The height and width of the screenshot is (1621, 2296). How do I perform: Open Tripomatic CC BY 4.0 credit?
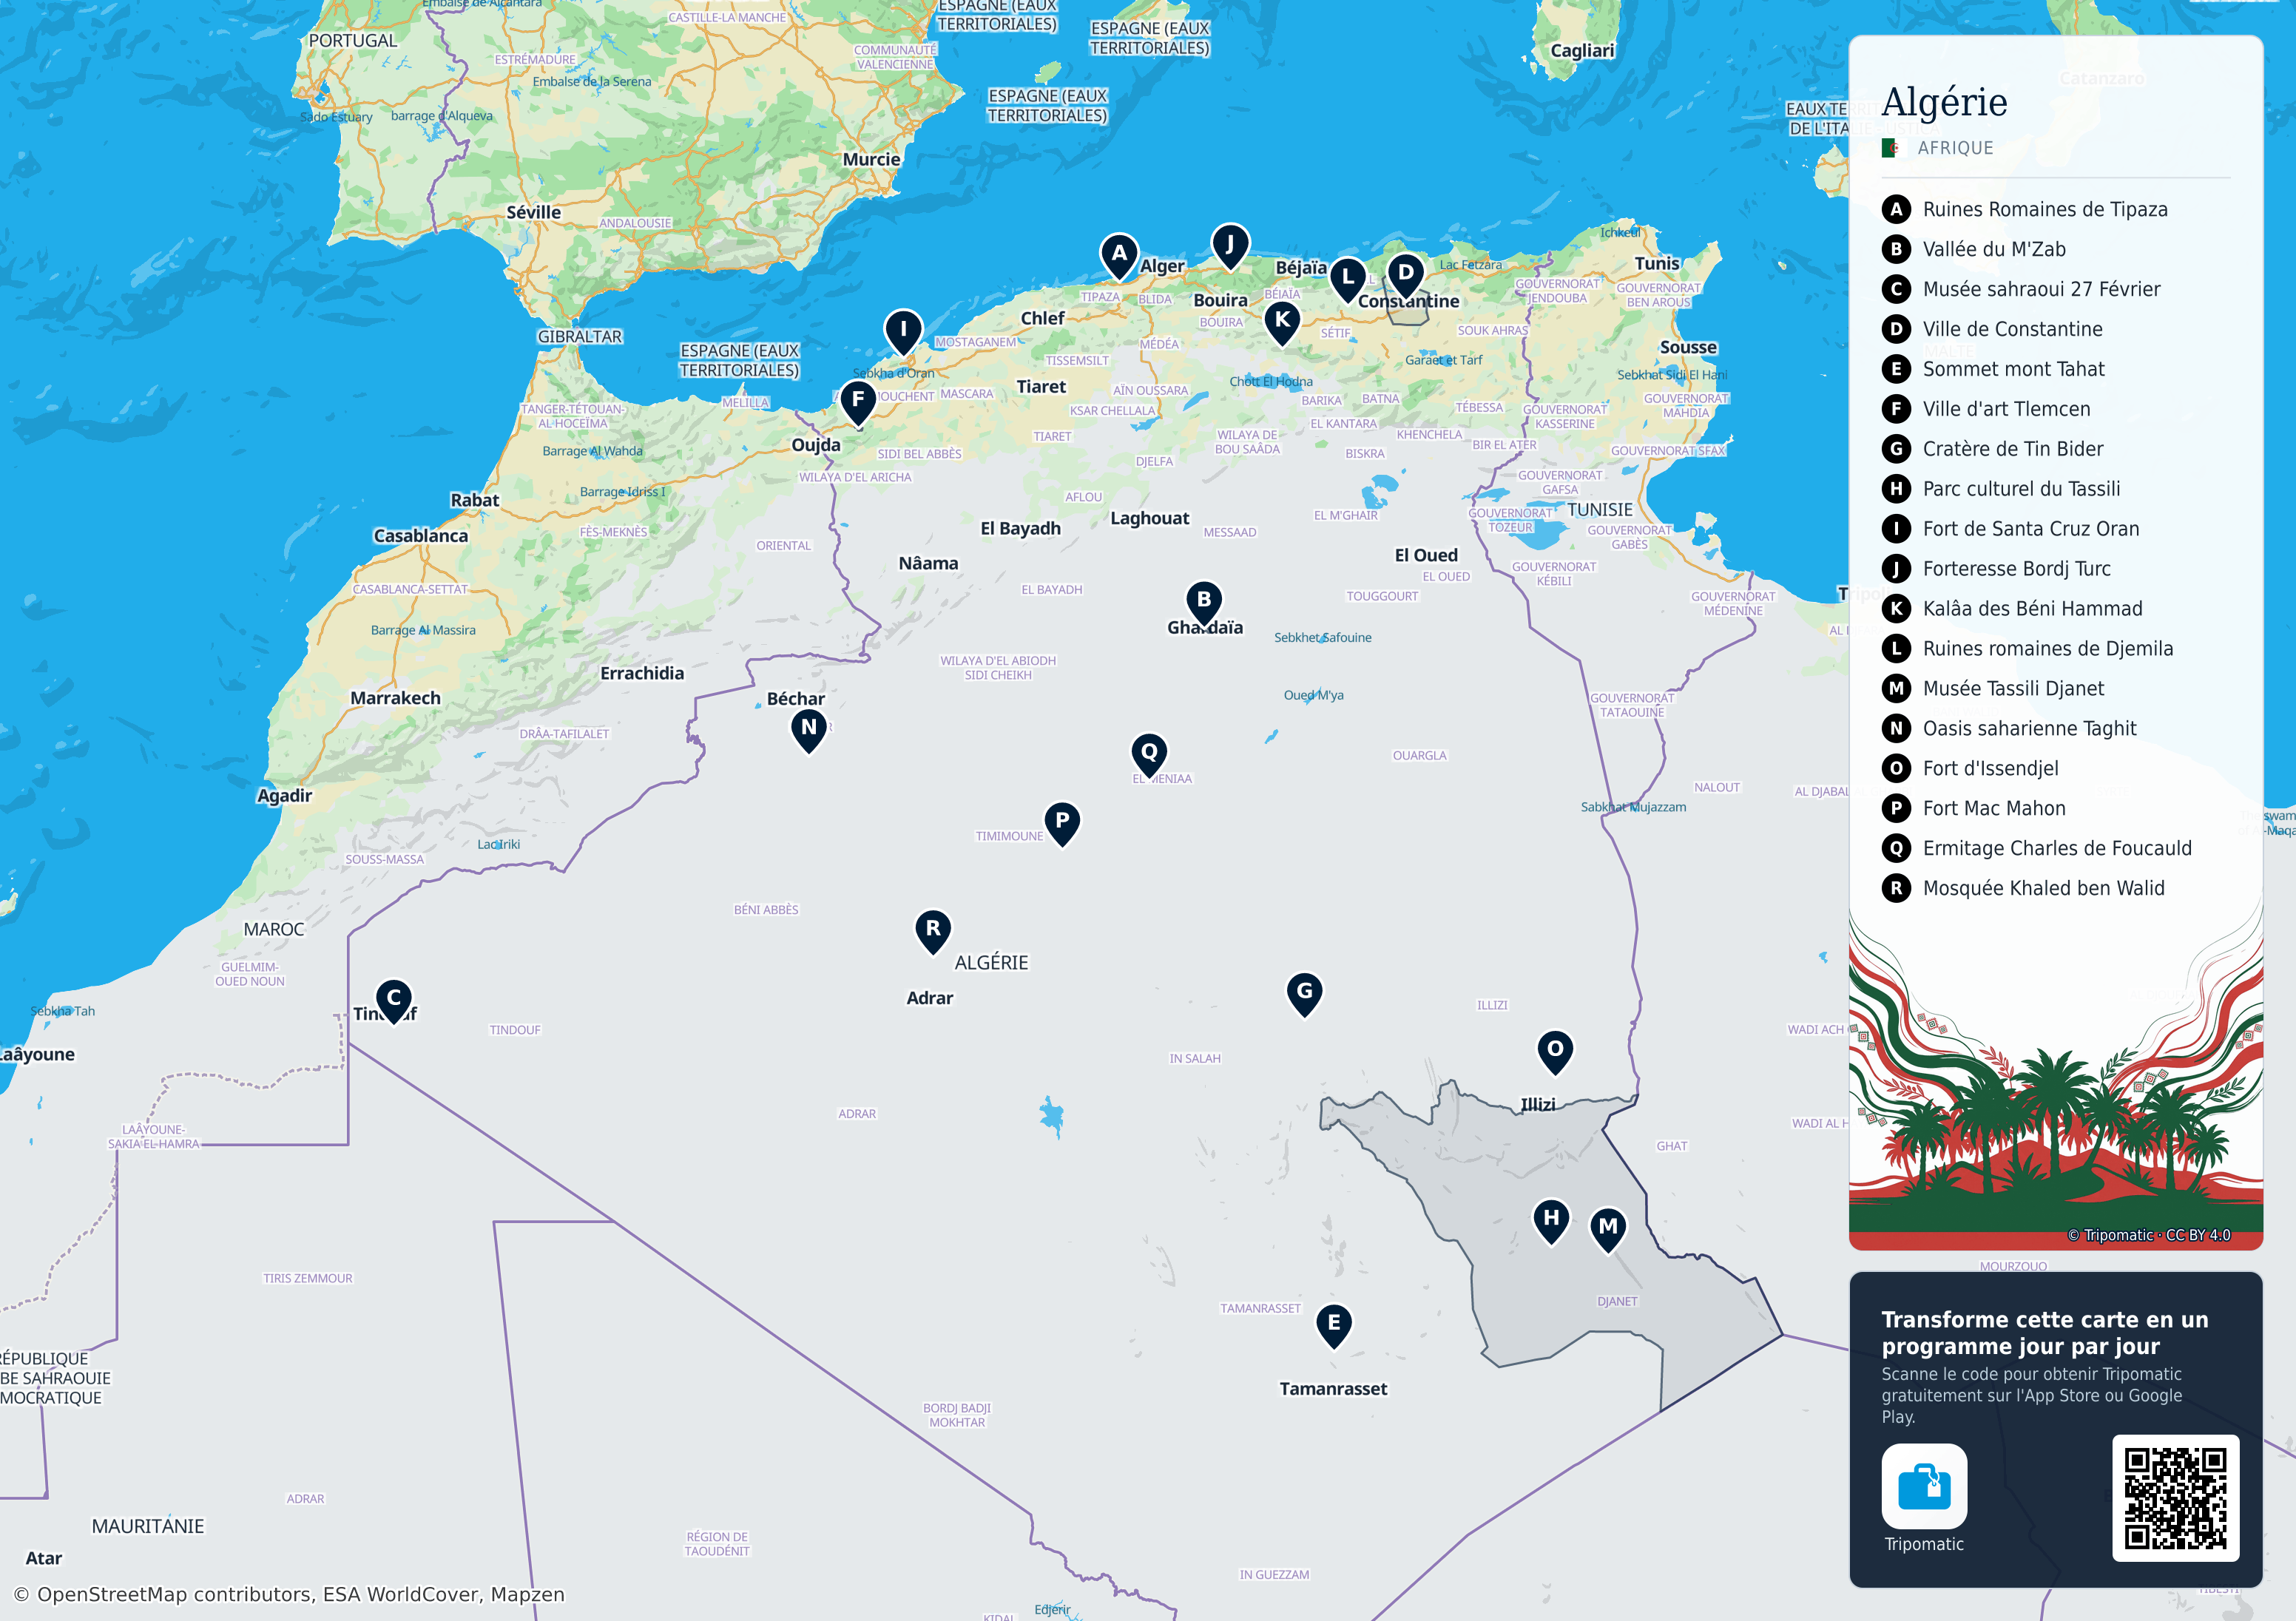(2149, 1235)
